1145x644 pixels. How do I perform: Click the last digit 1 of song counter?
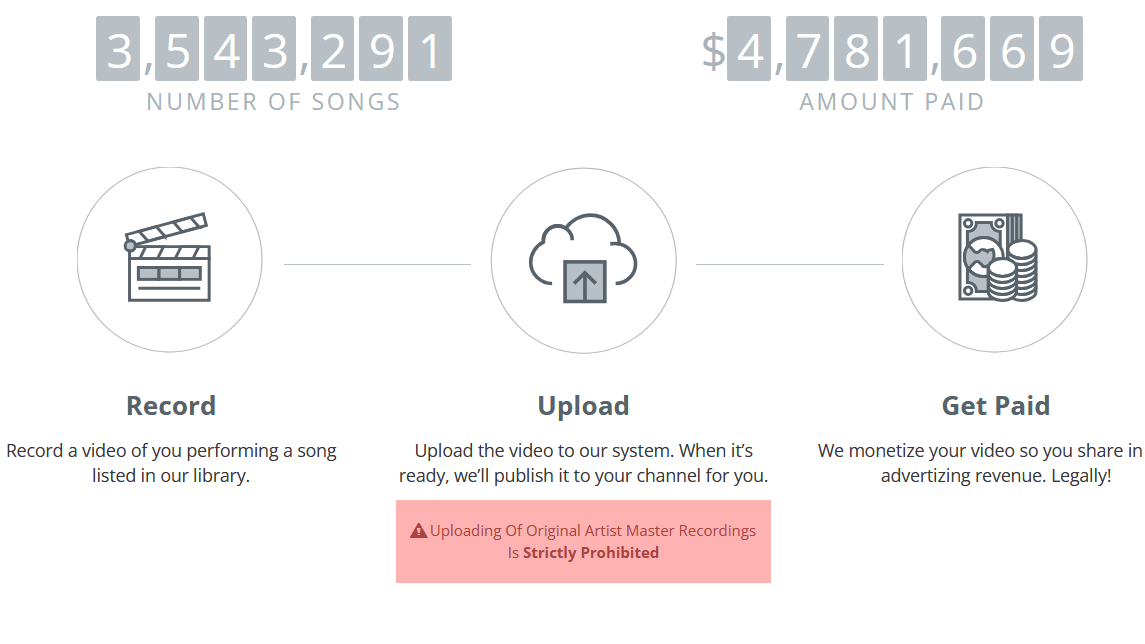click(x=430, y=48)
